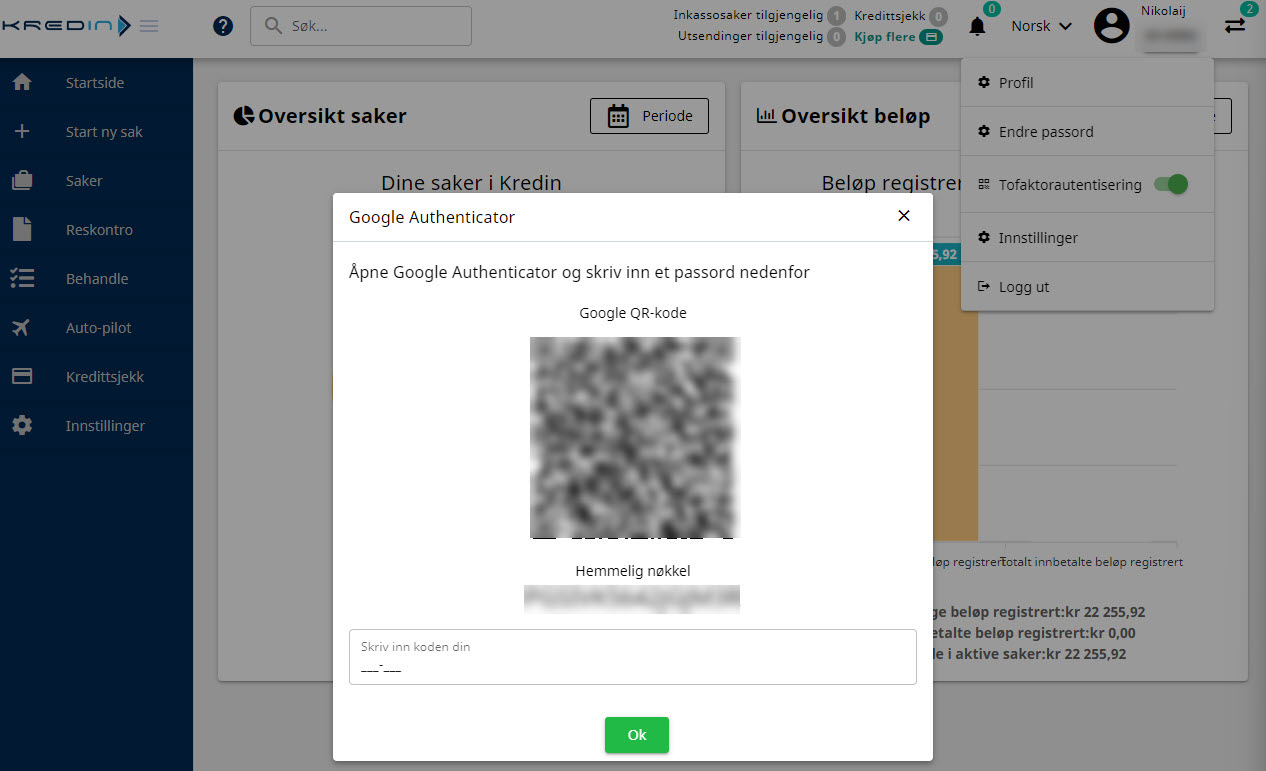
Task: Click the credit card Kredittsjekk icon
Action: tap(22, 377)
